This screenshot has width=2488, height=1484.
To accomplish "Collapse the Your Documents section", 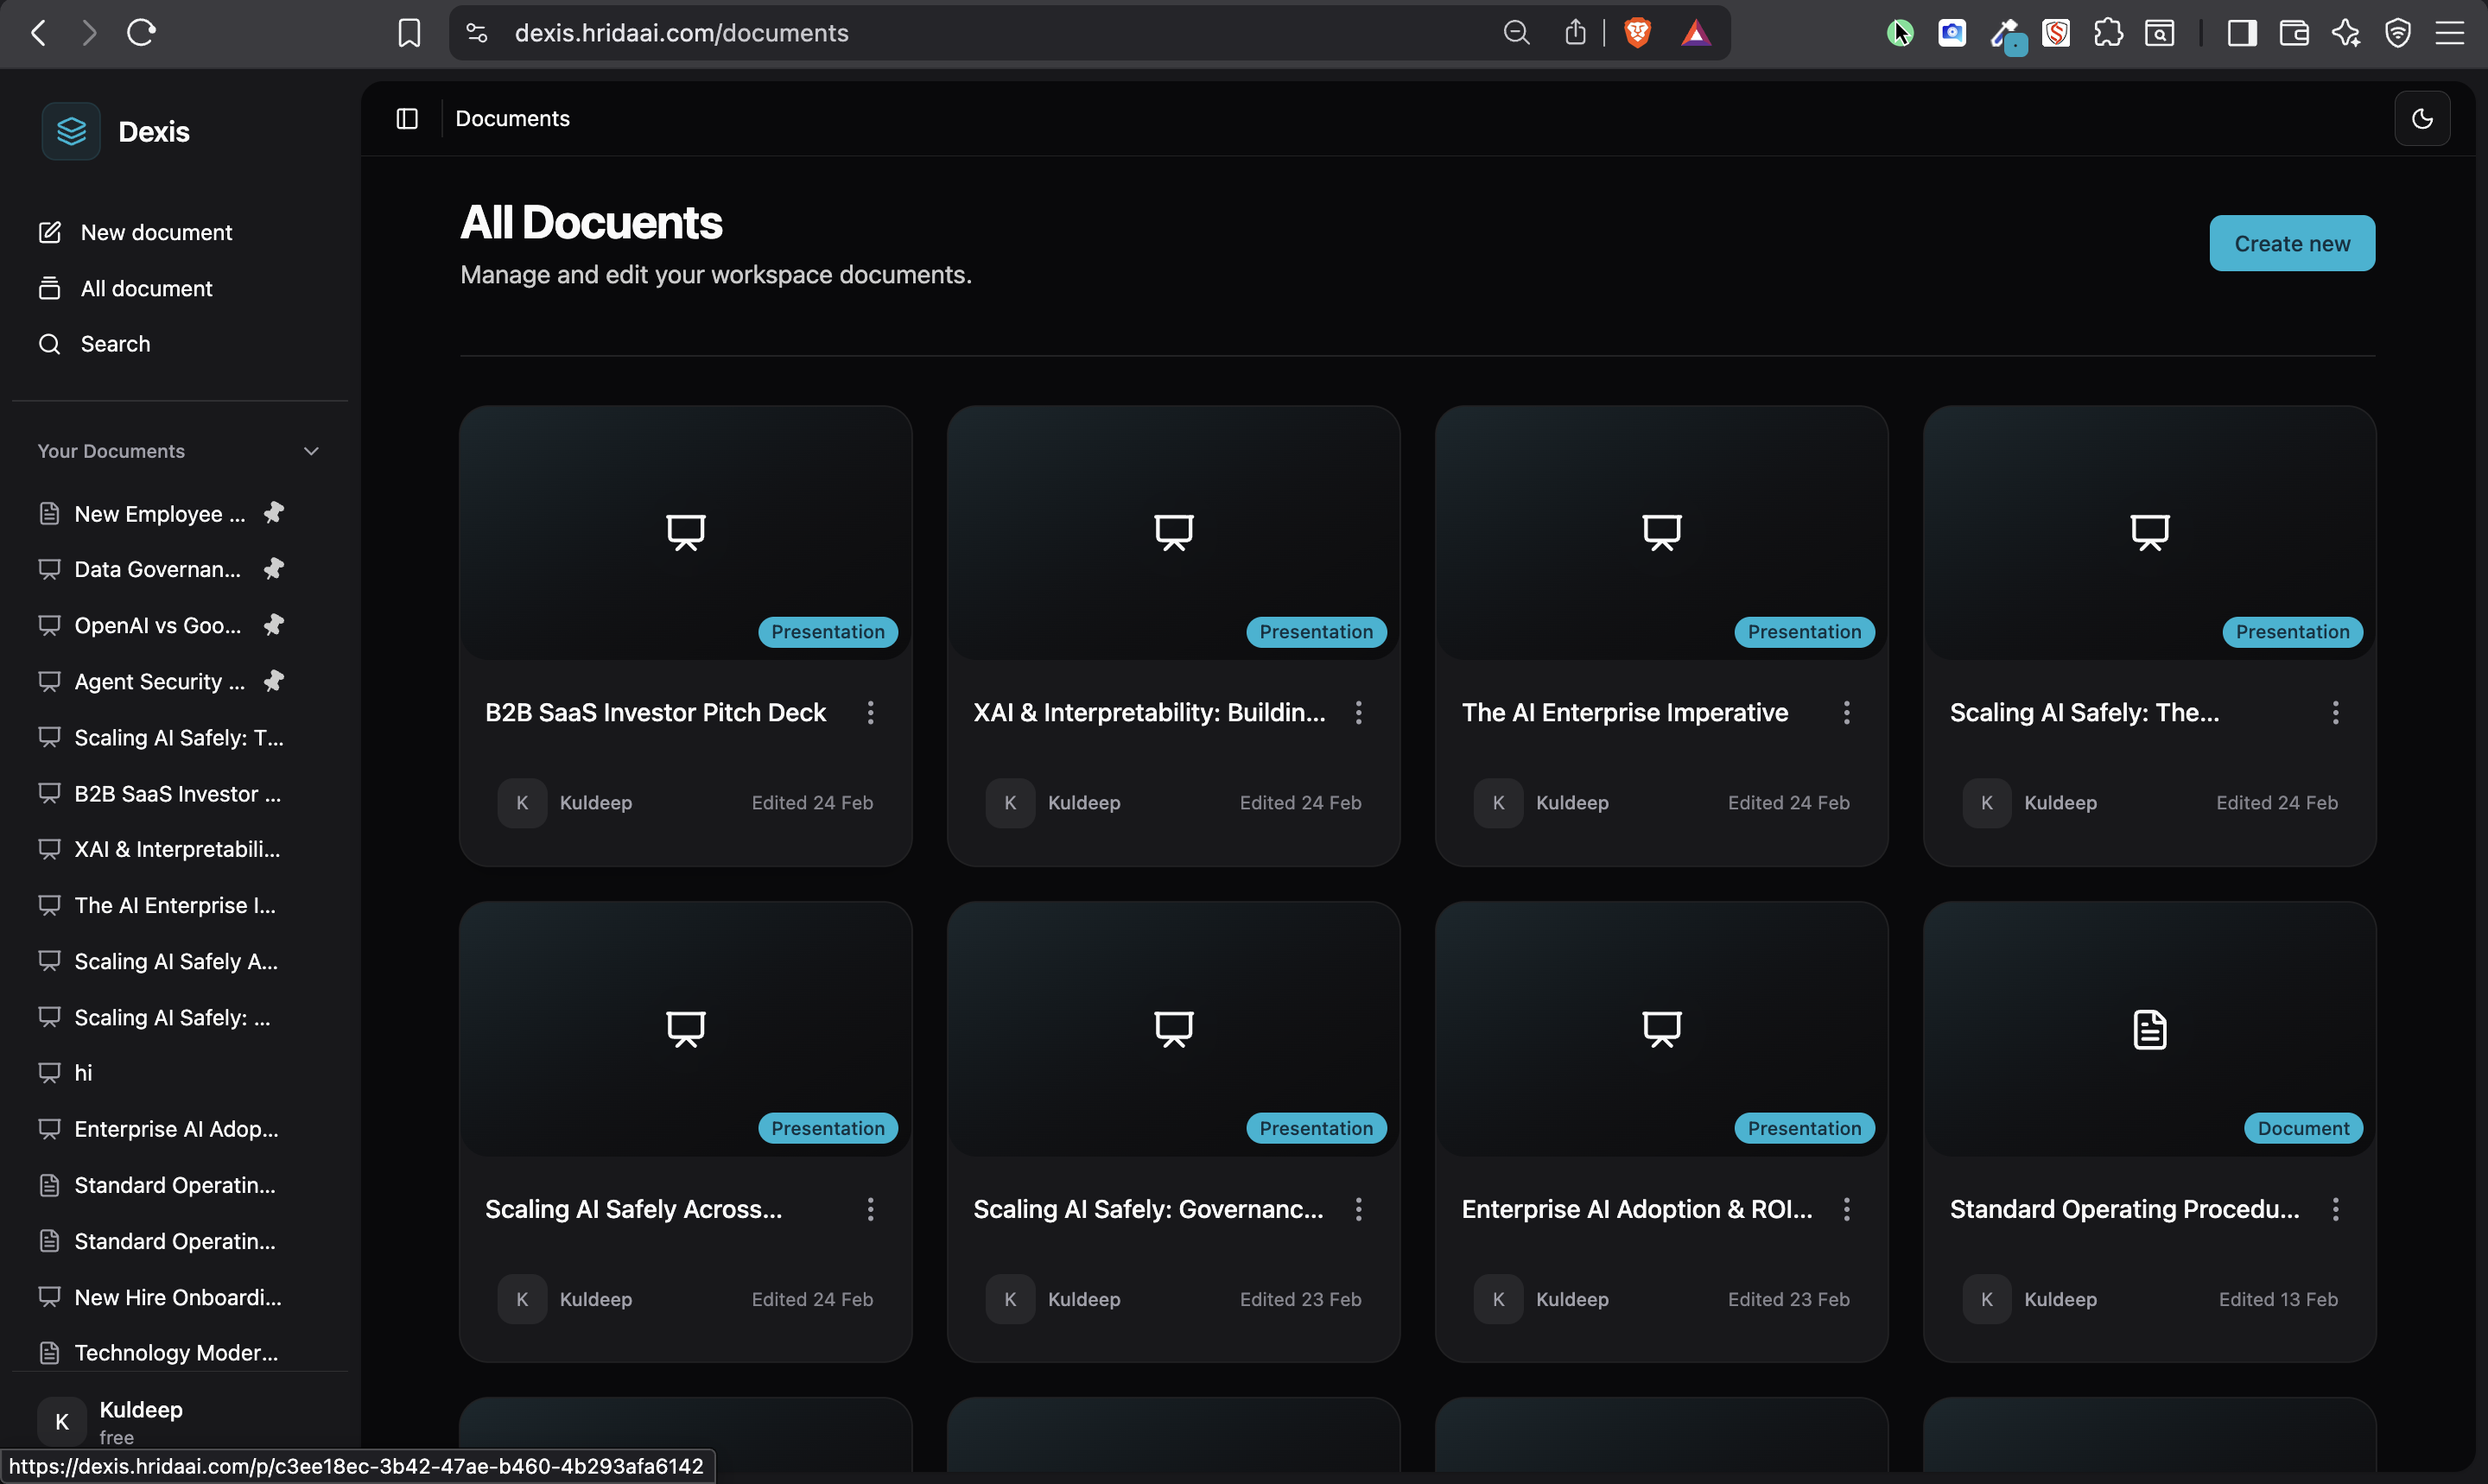I will pos(311,451).
